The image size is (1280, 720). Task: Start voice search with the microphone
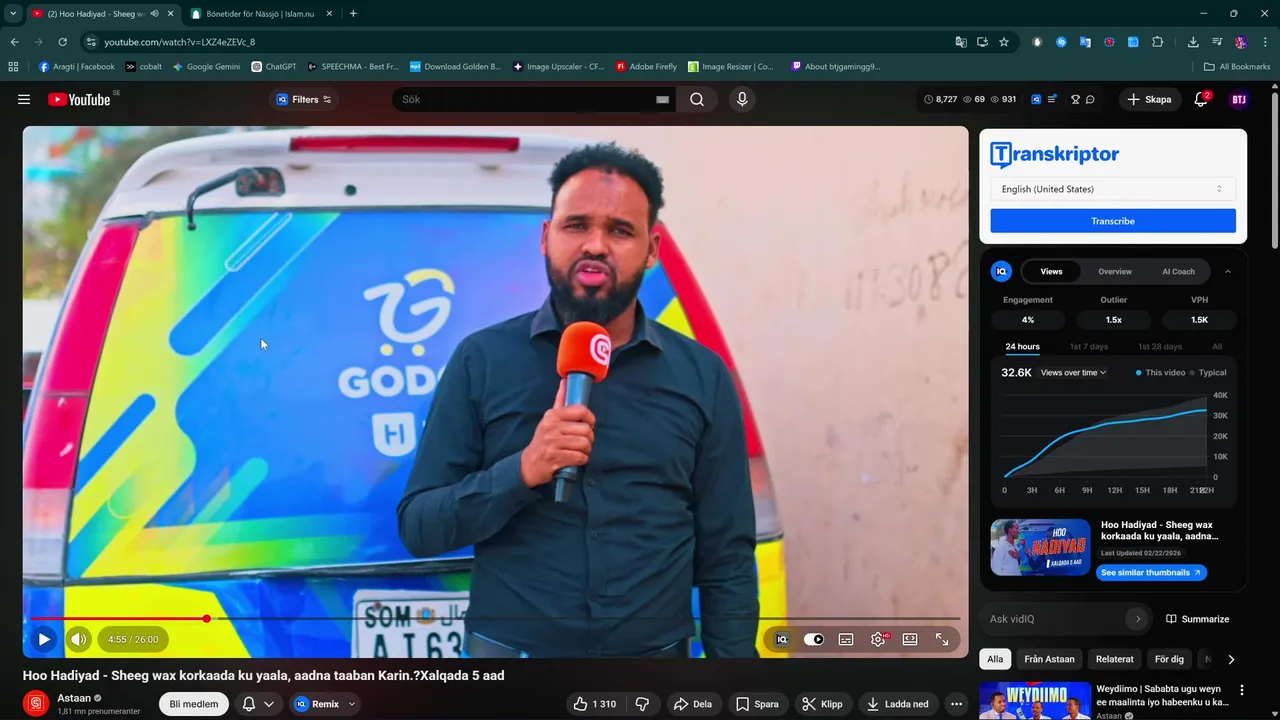[742, 99]
